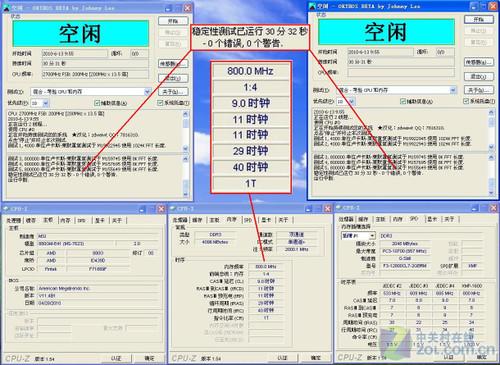
Task: Click the ORTHOS icon in right window title bar
Action: tap(312, 6)
